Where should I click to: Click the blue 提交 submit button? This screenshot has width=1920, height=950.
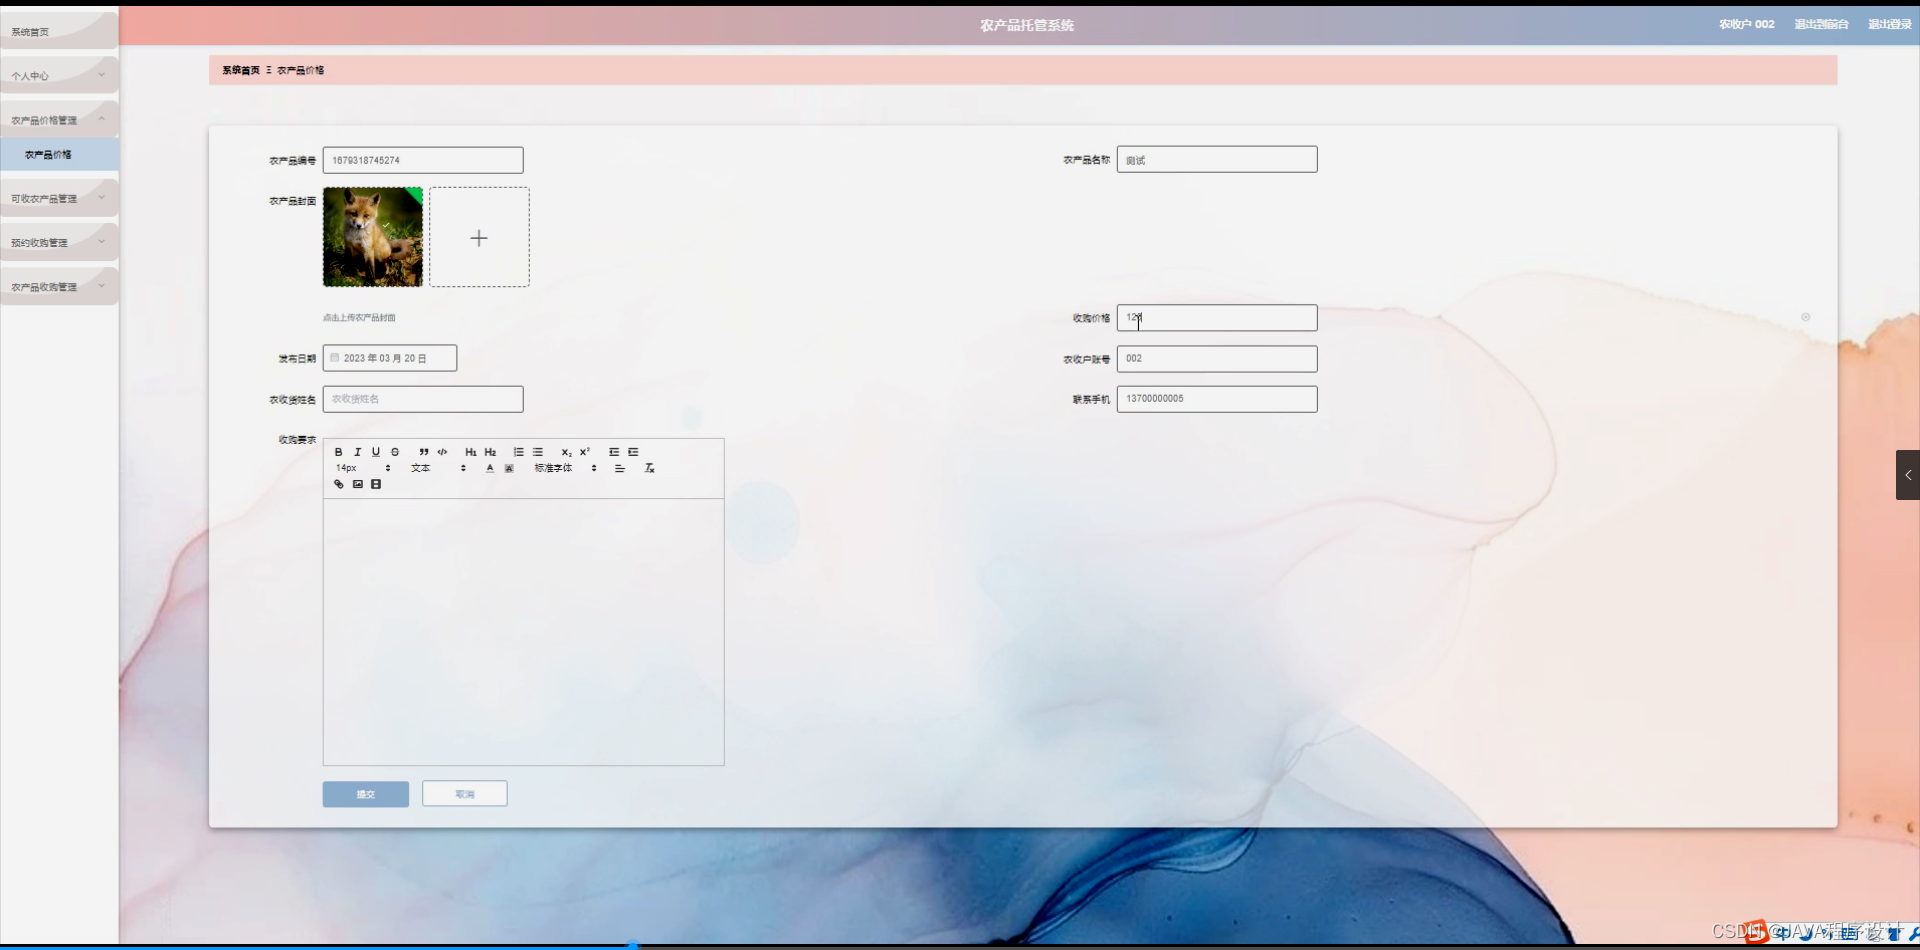point(365,794)
